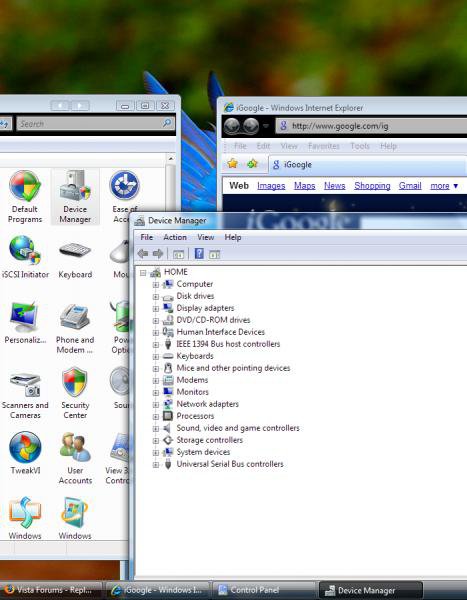Click the IE address bar URL

pos(340,126)
